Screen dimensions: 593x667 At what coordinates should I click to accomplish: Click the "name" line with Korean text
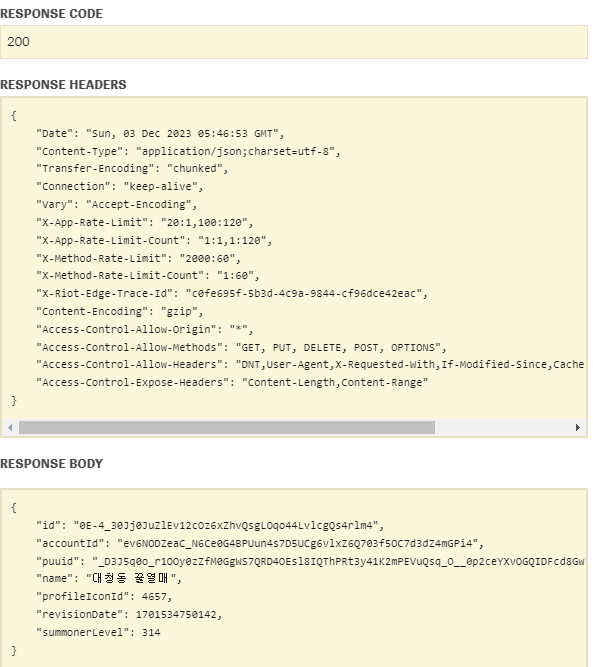coord(109,579)
